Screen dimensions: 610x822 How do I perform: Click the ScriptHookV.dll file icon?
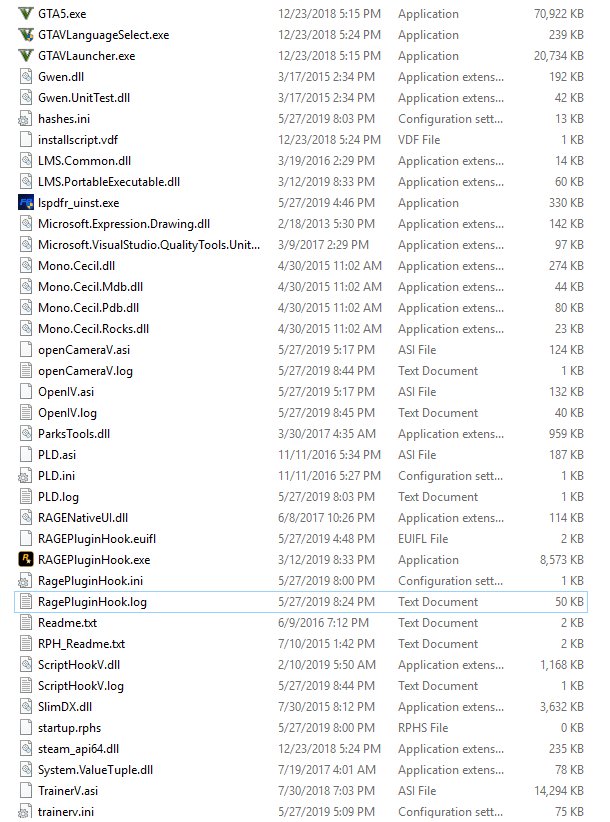coord(26,665)
